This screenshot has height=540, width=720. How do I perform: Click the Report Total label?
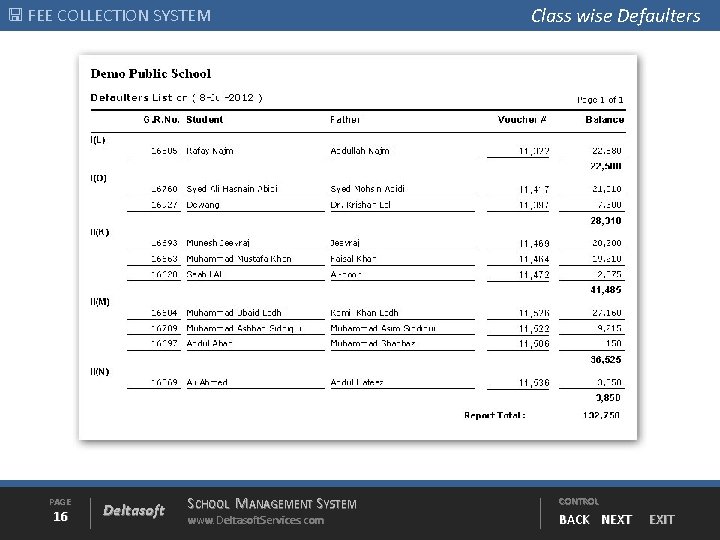[x=495, y=415]
